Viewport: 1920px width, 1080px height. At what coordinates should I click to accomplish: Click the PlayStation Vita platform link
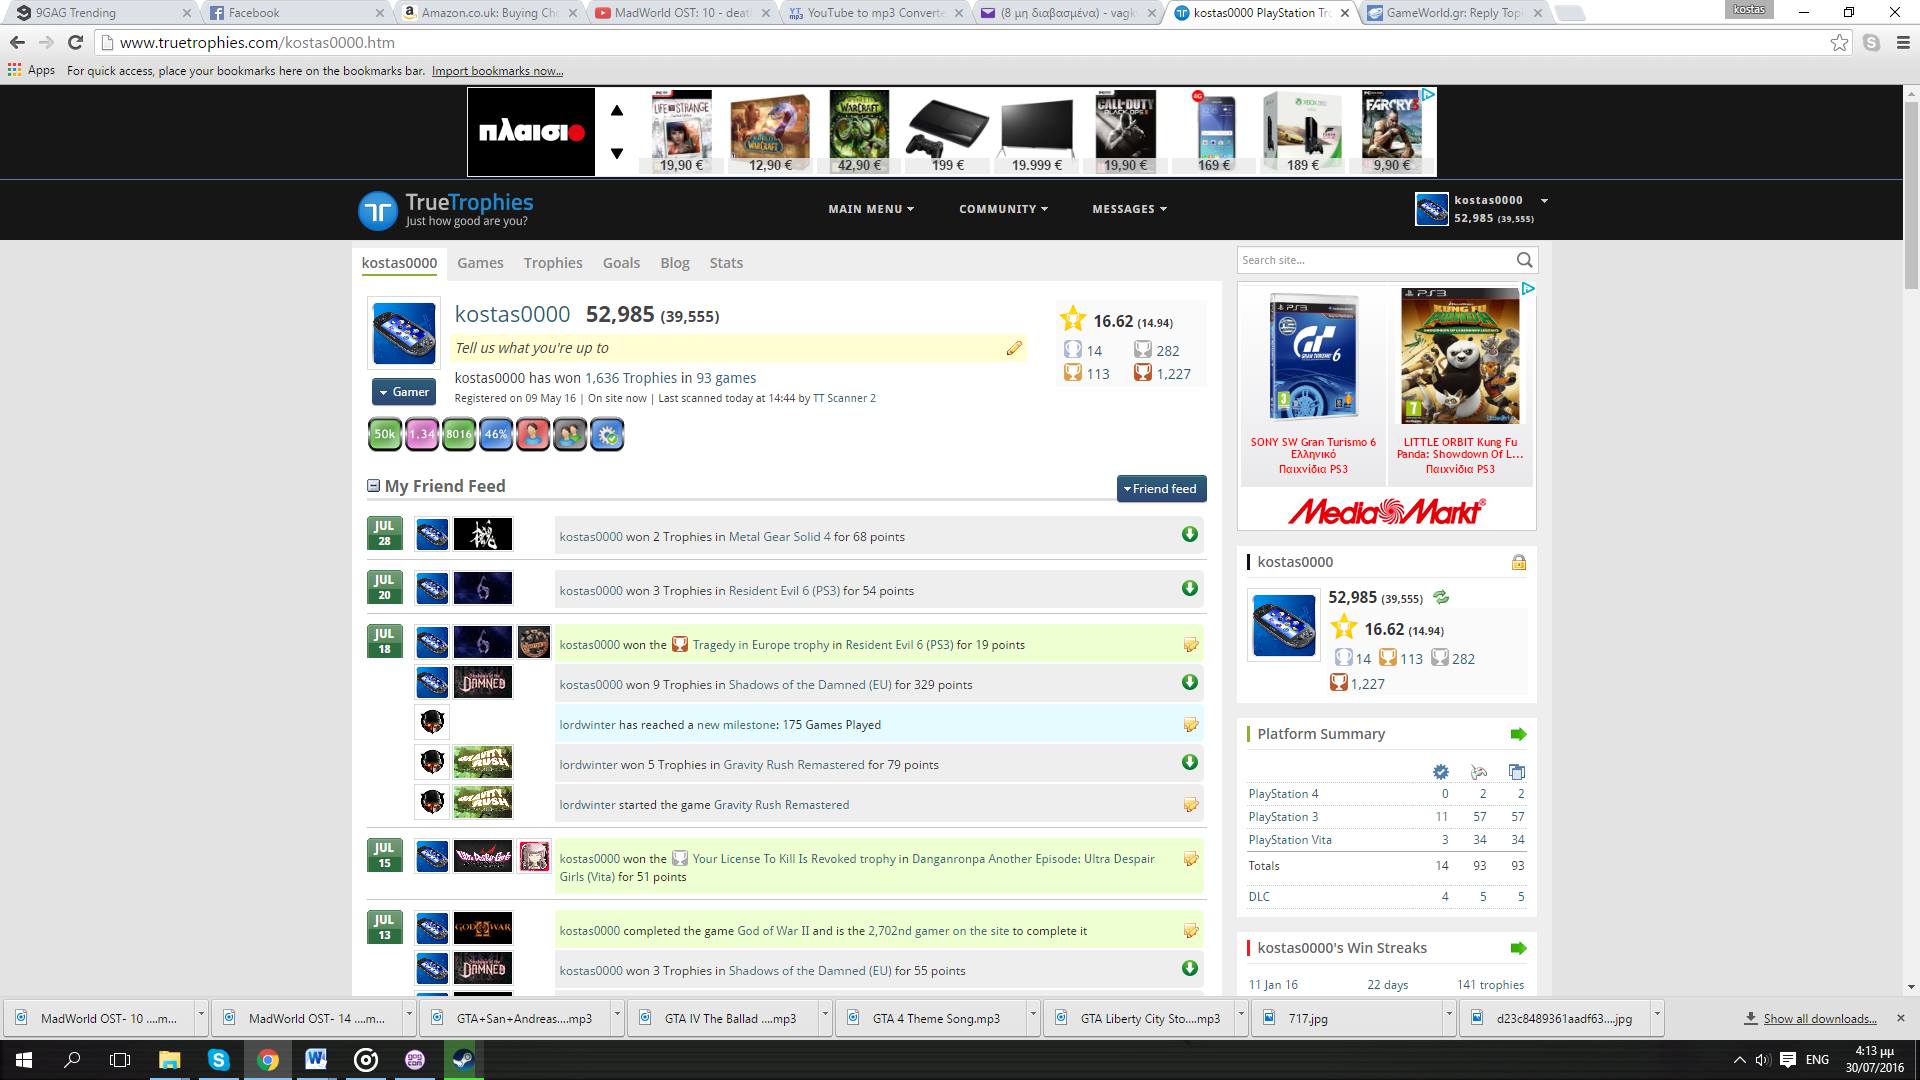coord(1290,840)
